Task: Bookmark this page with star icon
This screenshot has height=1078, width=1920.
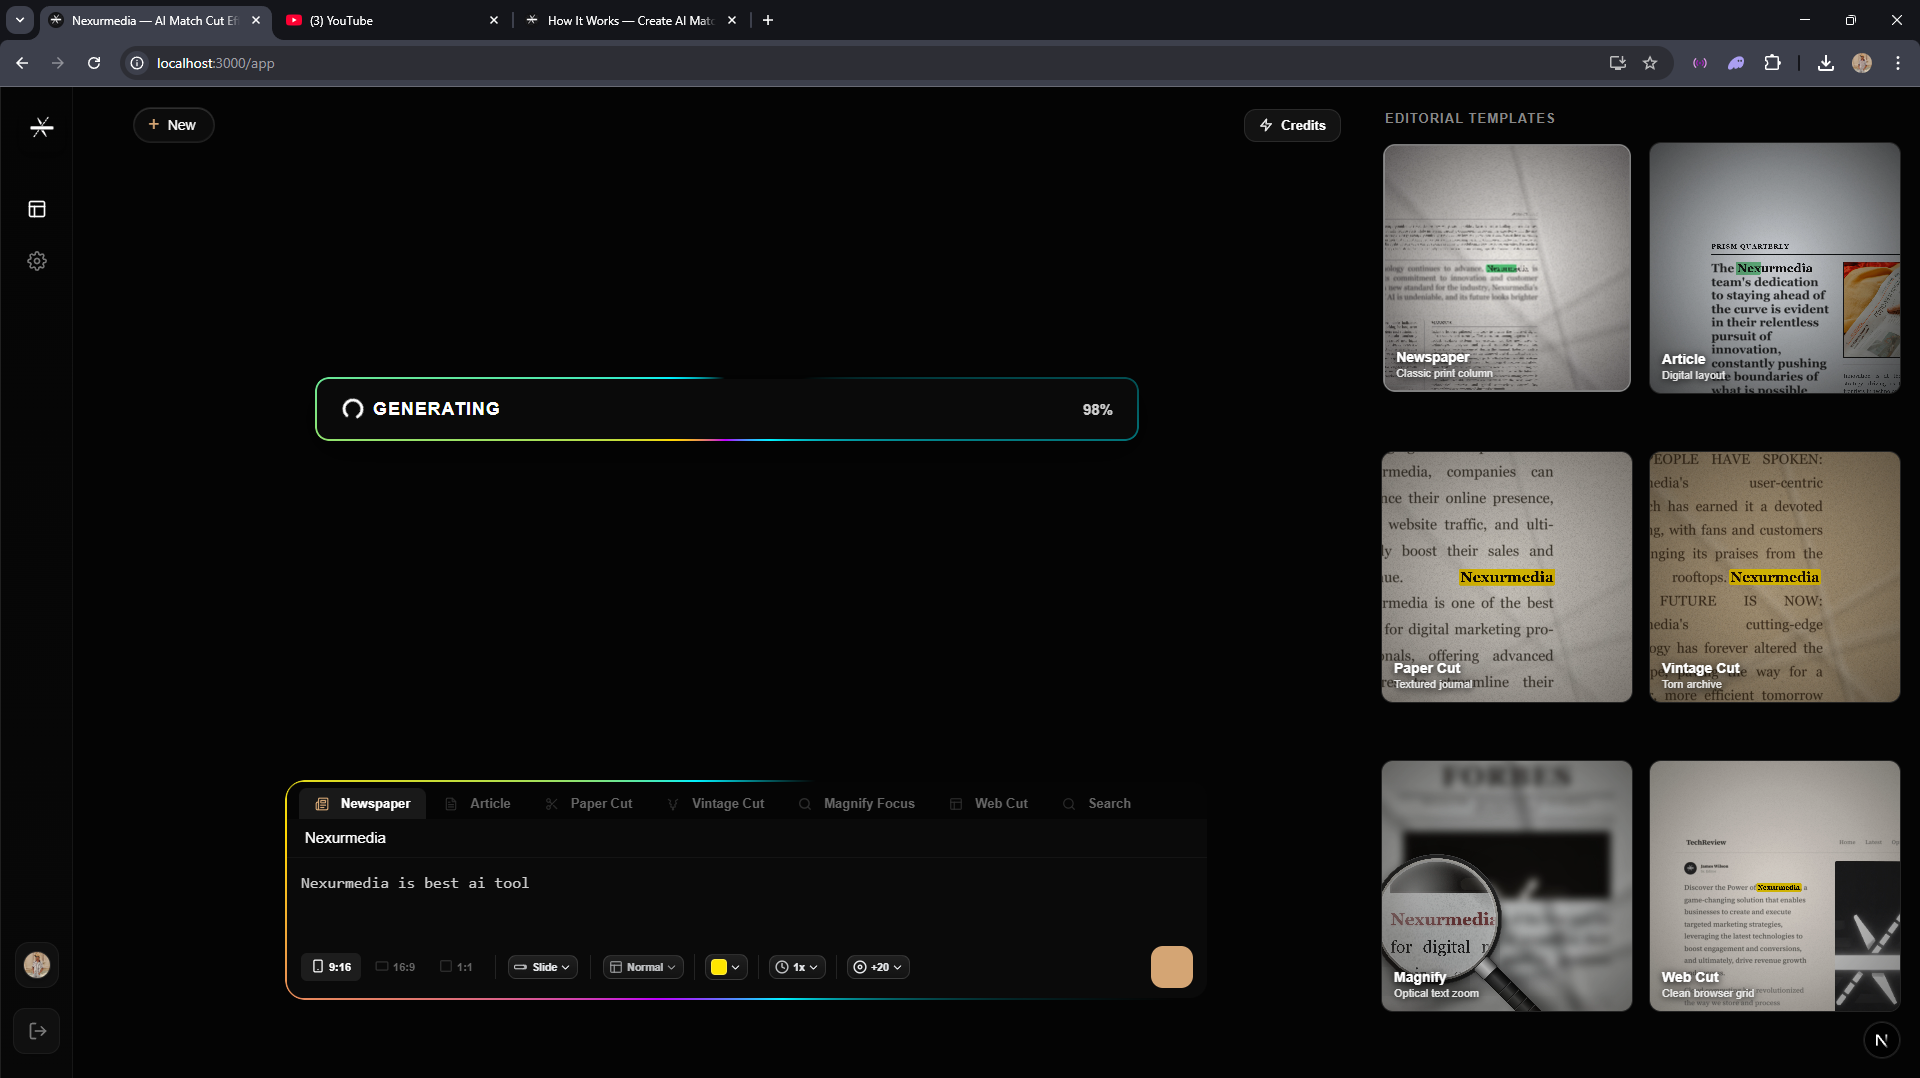Action: coord(1650,63)
